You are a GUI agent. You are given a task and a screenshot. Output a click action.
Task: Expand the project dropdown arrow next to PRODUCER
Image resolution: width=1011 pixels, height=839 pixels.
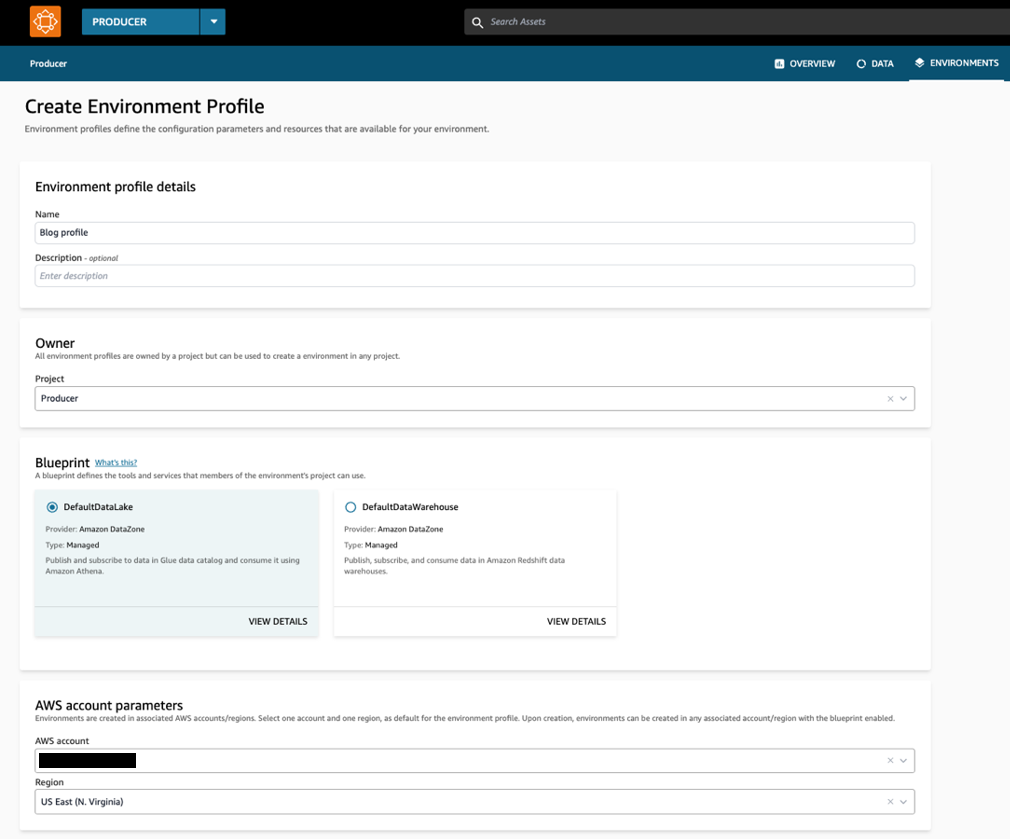tap(213, 22)
